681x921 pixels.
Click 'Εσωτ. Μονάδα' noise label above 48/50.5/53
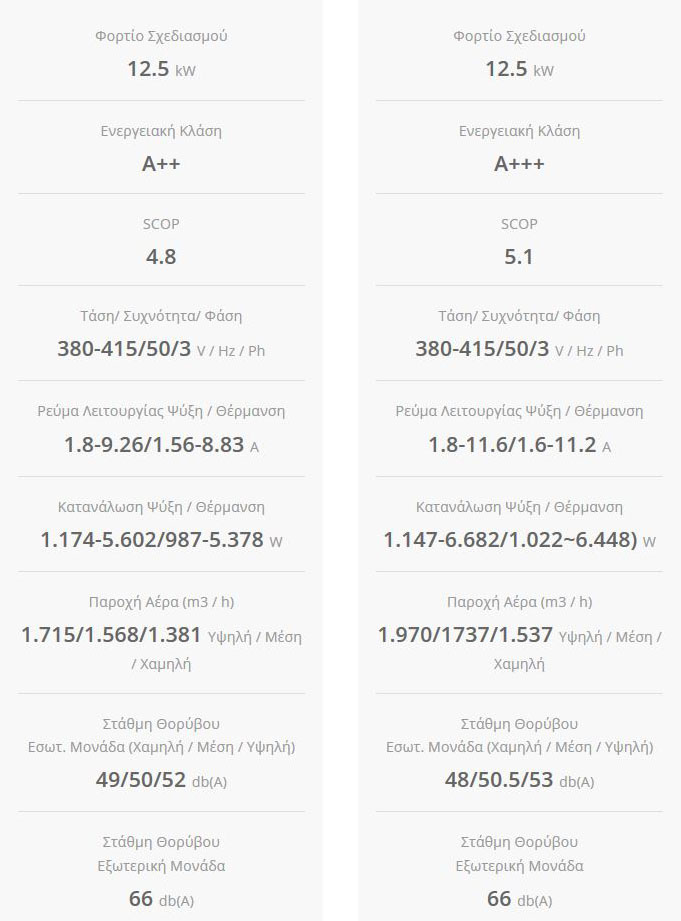519,747
